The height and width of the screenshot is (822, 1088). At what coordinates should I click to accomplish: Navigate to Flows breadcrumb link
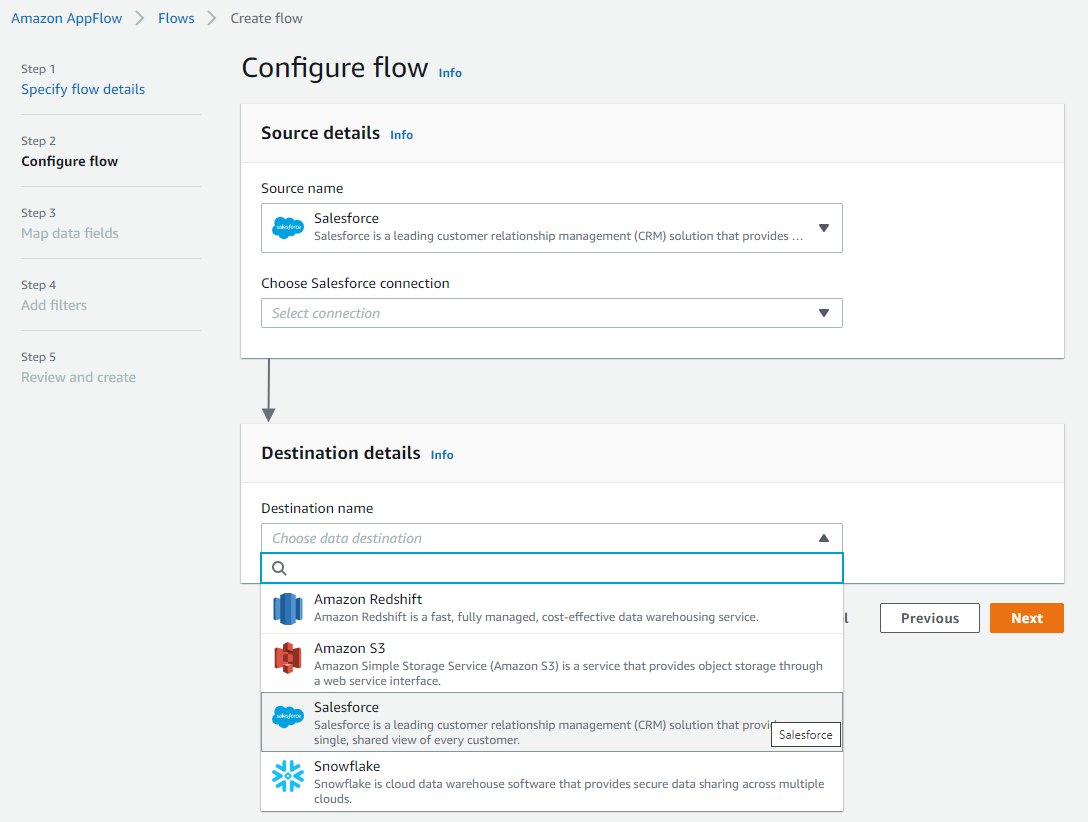[176, 18]
